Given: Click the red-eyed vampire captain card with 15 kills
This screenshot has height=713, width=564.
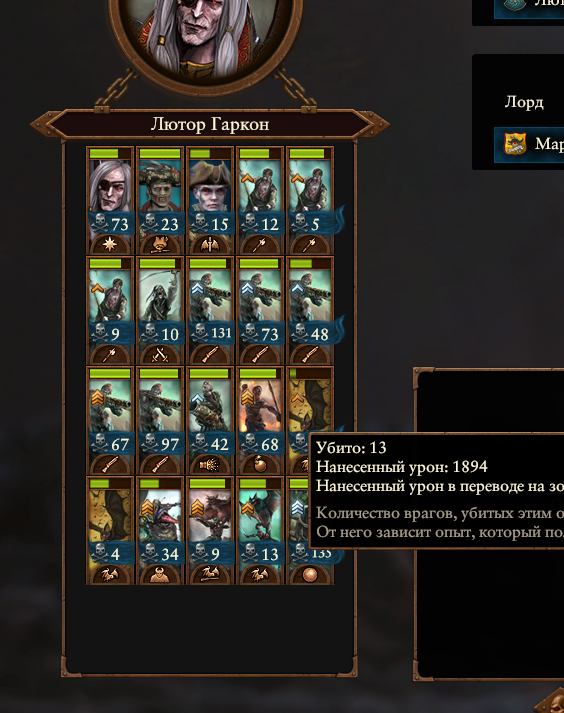Looking at the screenshot, I should tap(210, 200).
